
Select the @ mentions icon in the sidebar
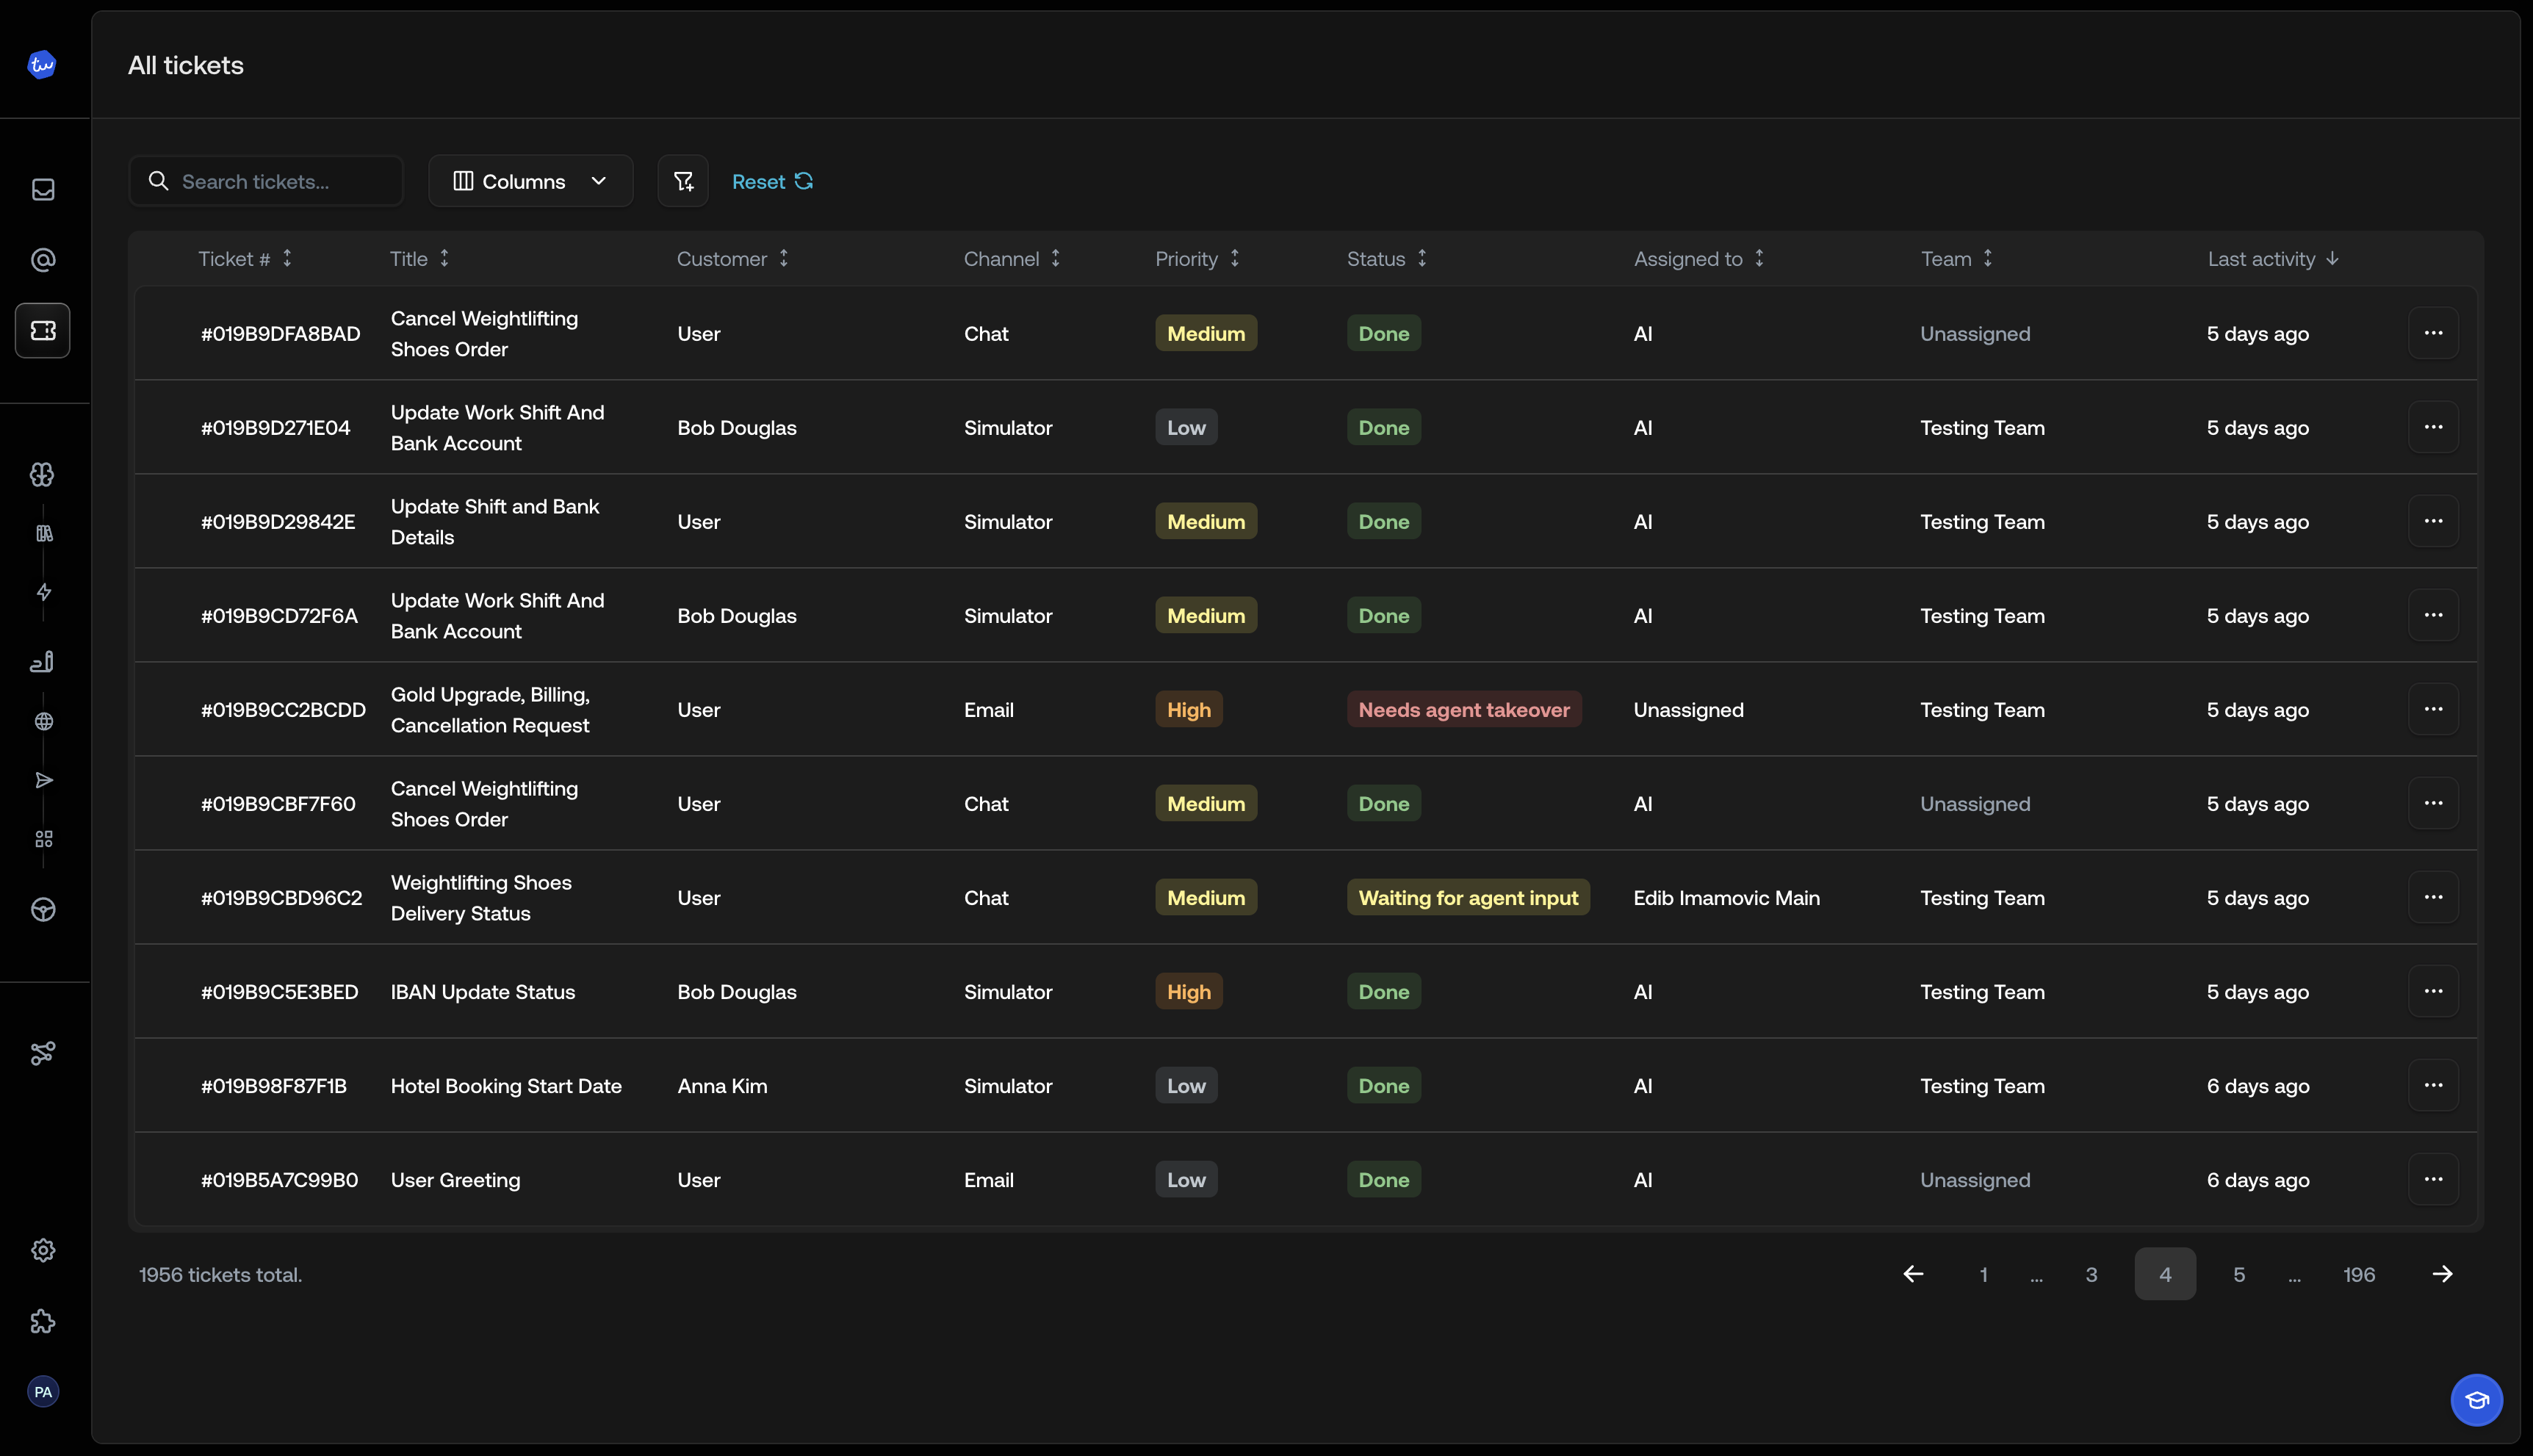point(42,259)
